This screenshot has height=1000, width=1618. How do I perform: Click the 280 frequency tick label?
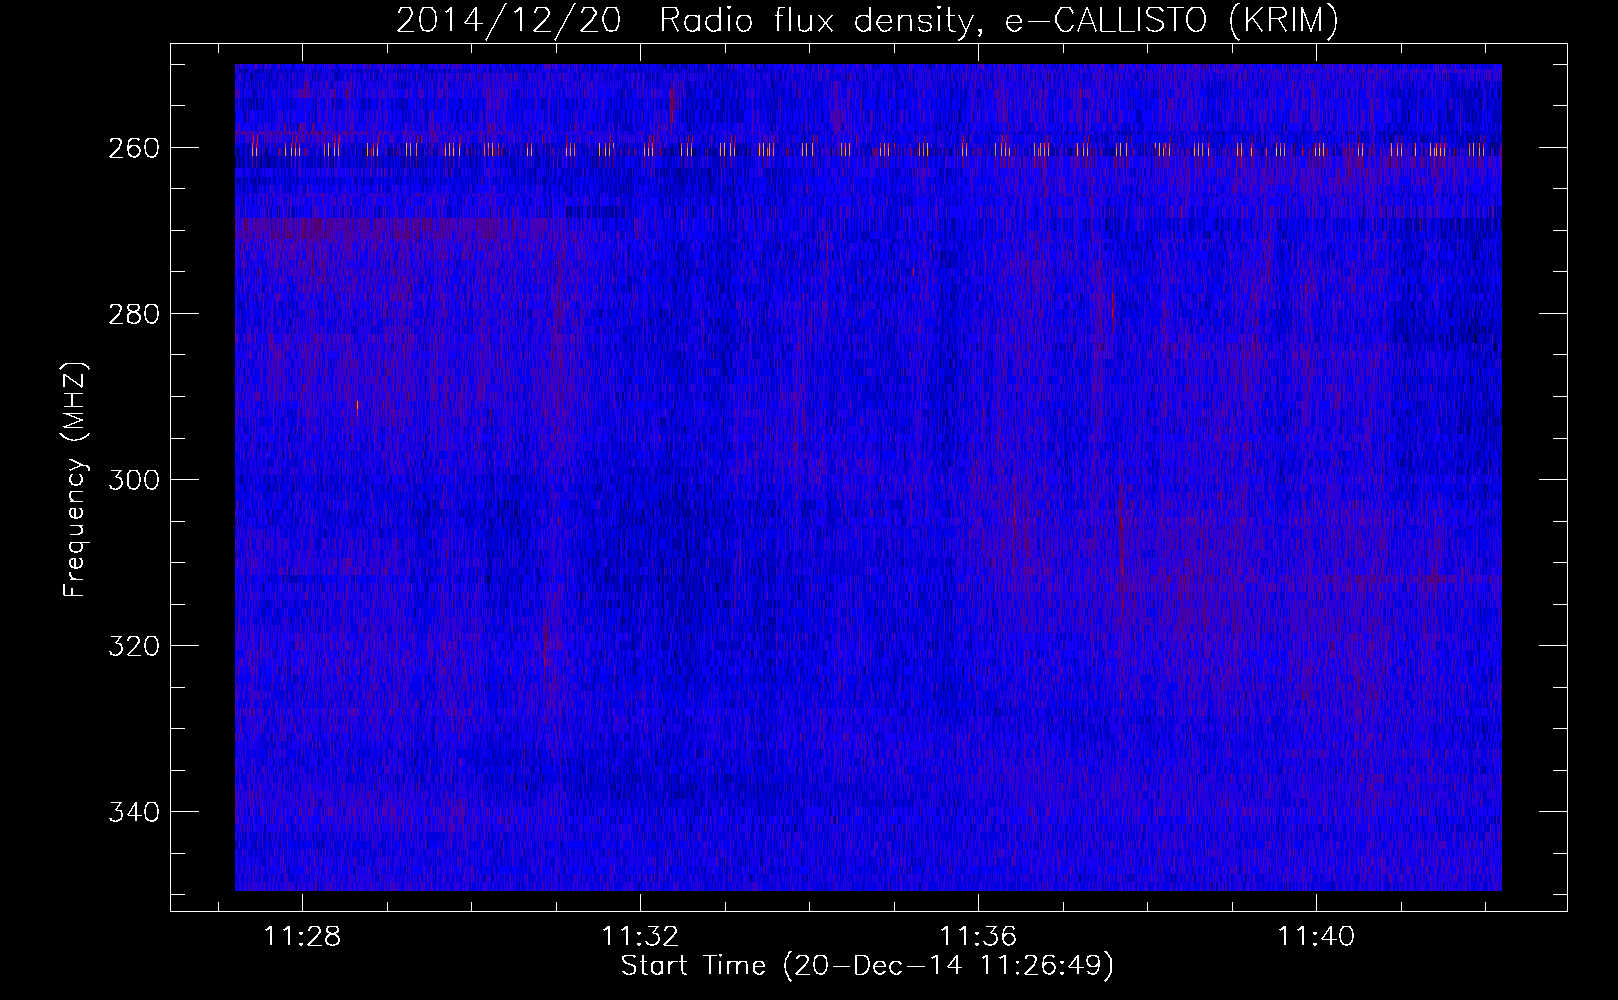point(133,314)
